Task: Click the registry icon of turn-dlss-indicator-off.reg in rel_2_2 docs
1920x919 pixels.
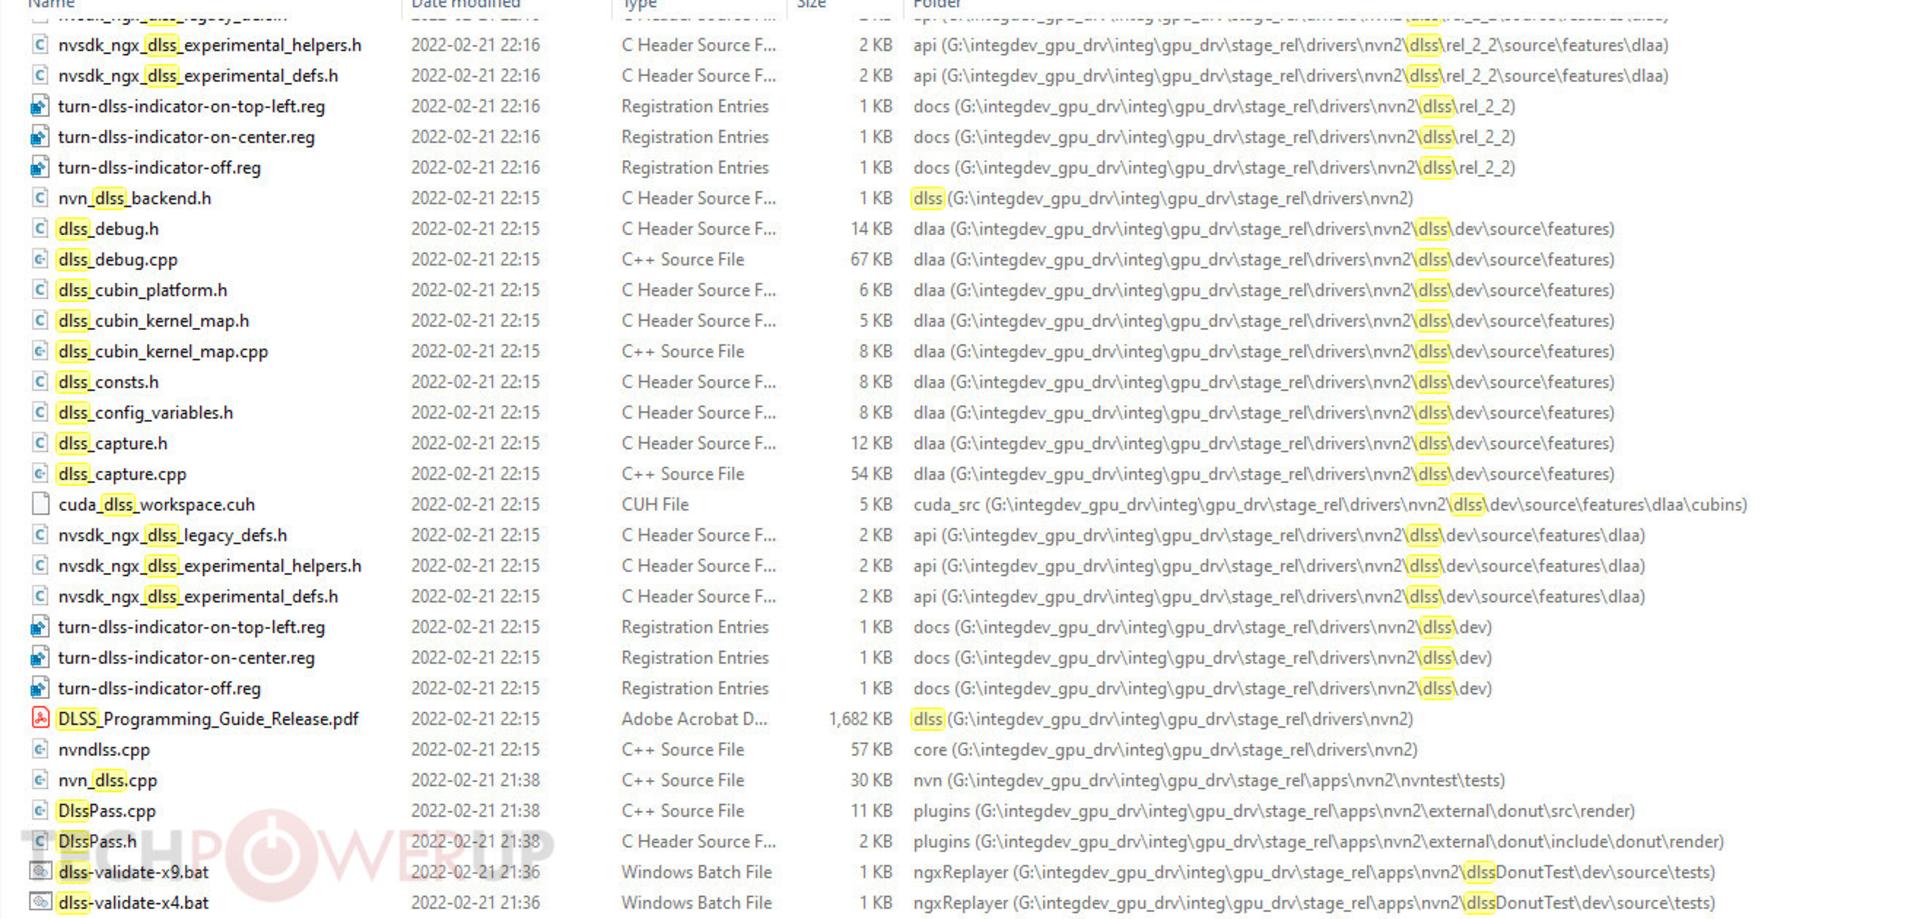Action: 40,167
